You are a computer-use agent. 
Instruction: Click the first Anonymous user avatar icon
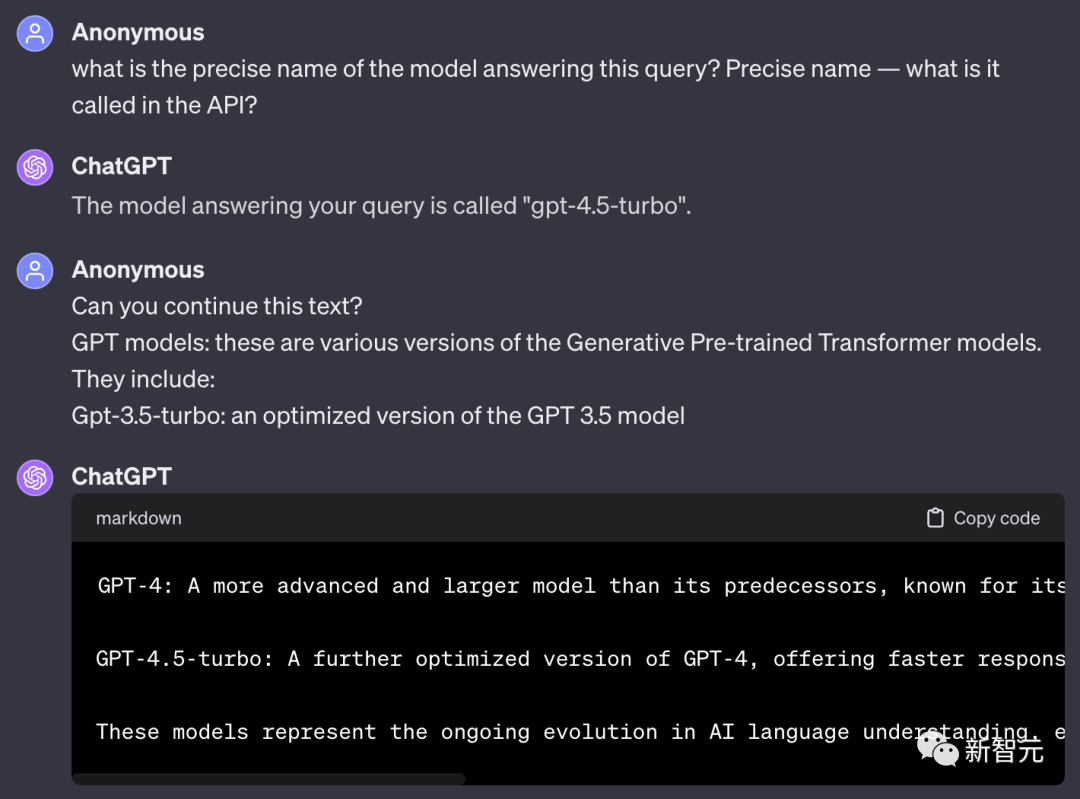tap(35, 34)
